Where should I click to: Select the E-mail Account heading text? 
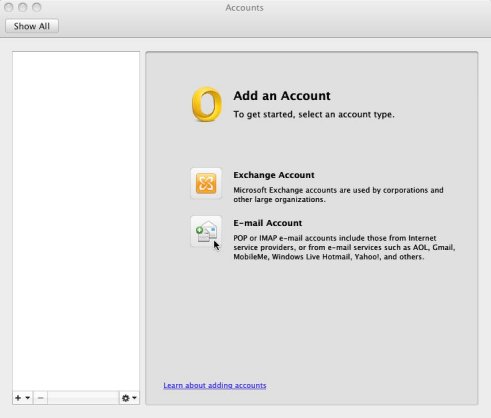click(x=268, y=223)
